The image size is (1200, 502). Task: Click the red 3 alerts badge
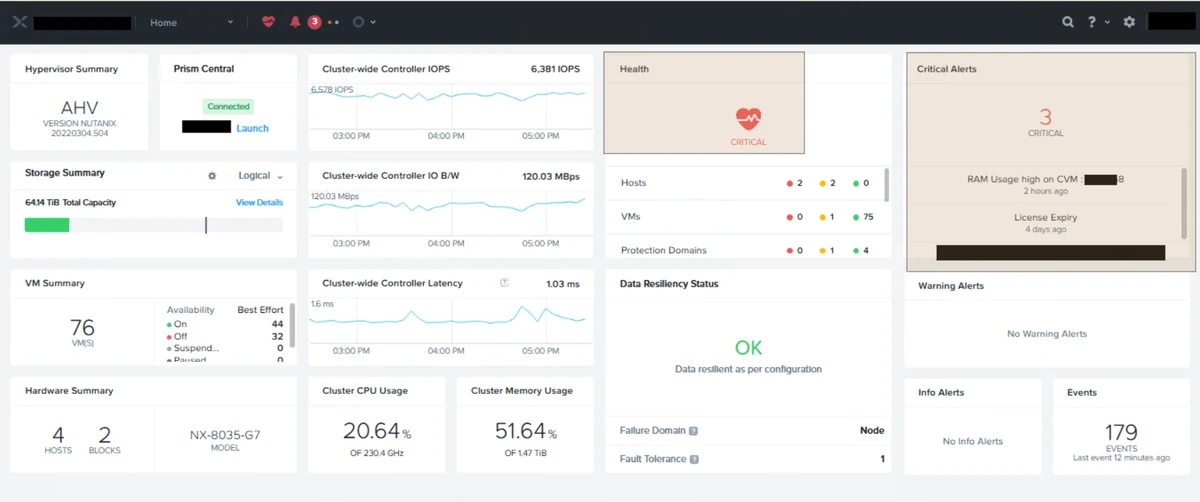coord(314,22)
